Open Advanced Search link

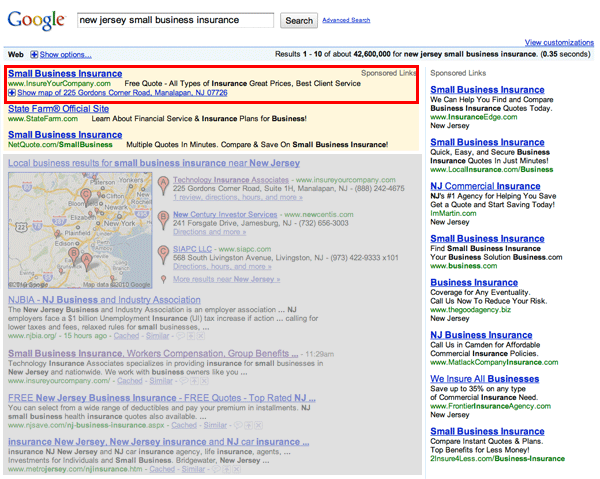346,20
